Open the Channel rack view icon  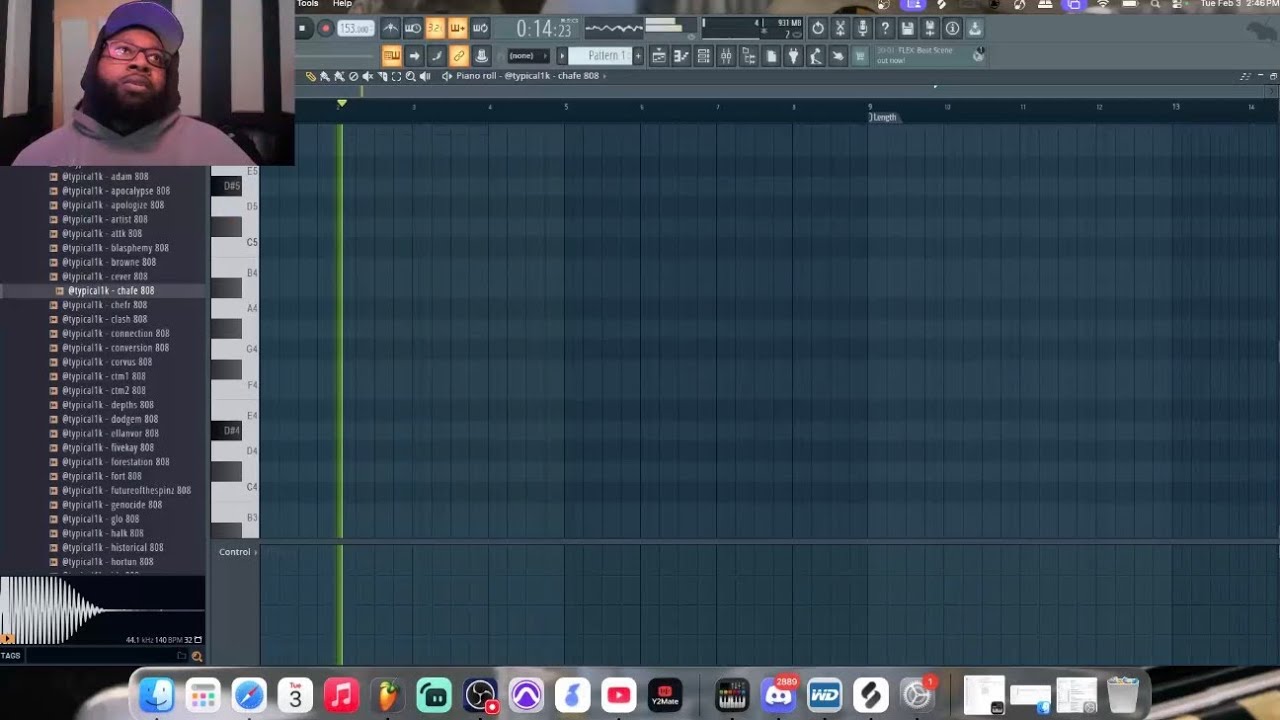(x=703, y=56)
